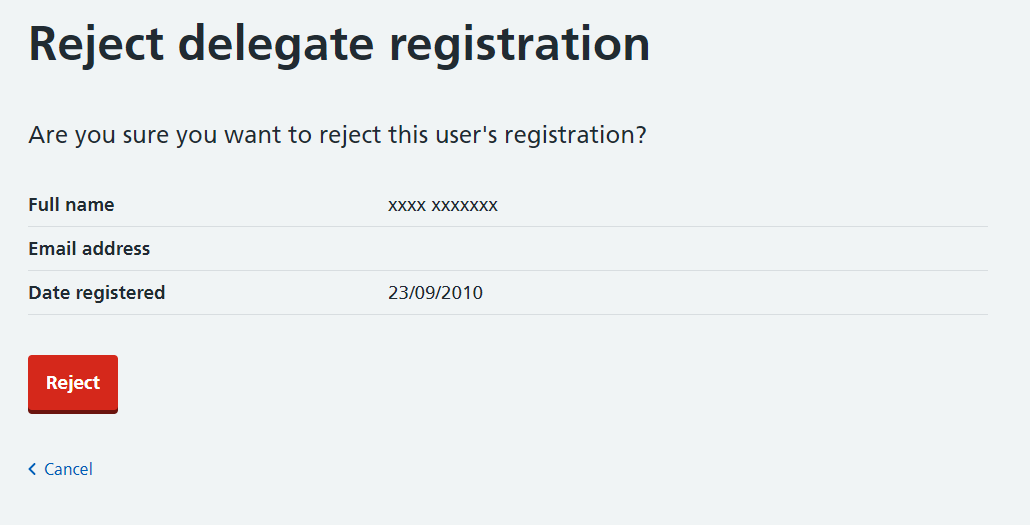Click the back chevron icon beside Cancel
Viewport: 1030px width, 525px height.
[33, 469]
